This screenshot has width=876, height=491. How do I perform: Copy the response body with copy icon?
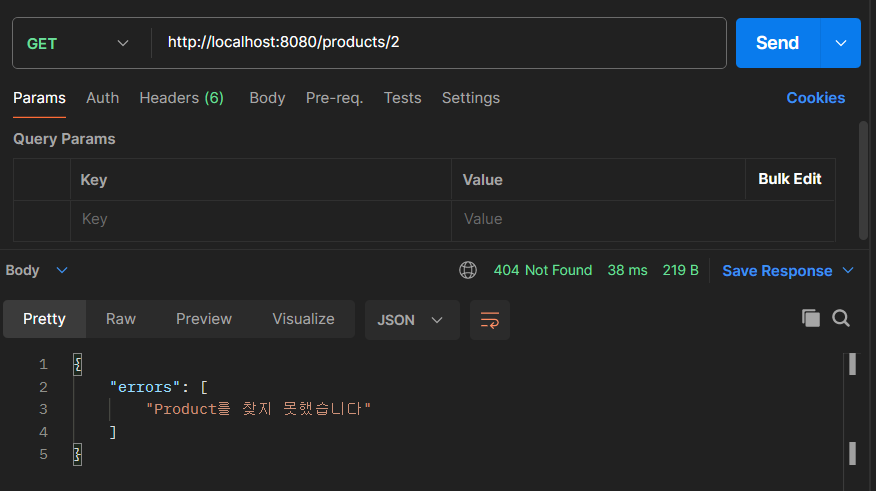tap(811, 318)
